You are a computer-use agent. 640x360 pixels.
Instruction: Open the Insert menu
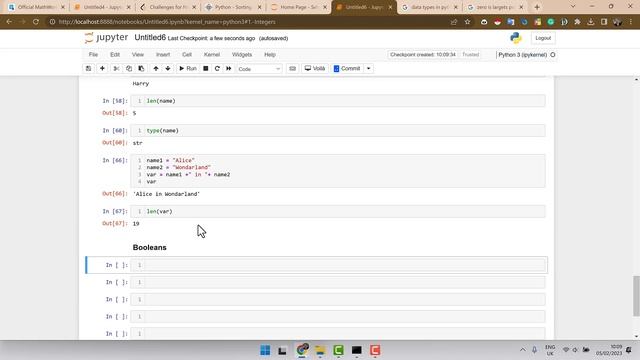tap(163, 55)
